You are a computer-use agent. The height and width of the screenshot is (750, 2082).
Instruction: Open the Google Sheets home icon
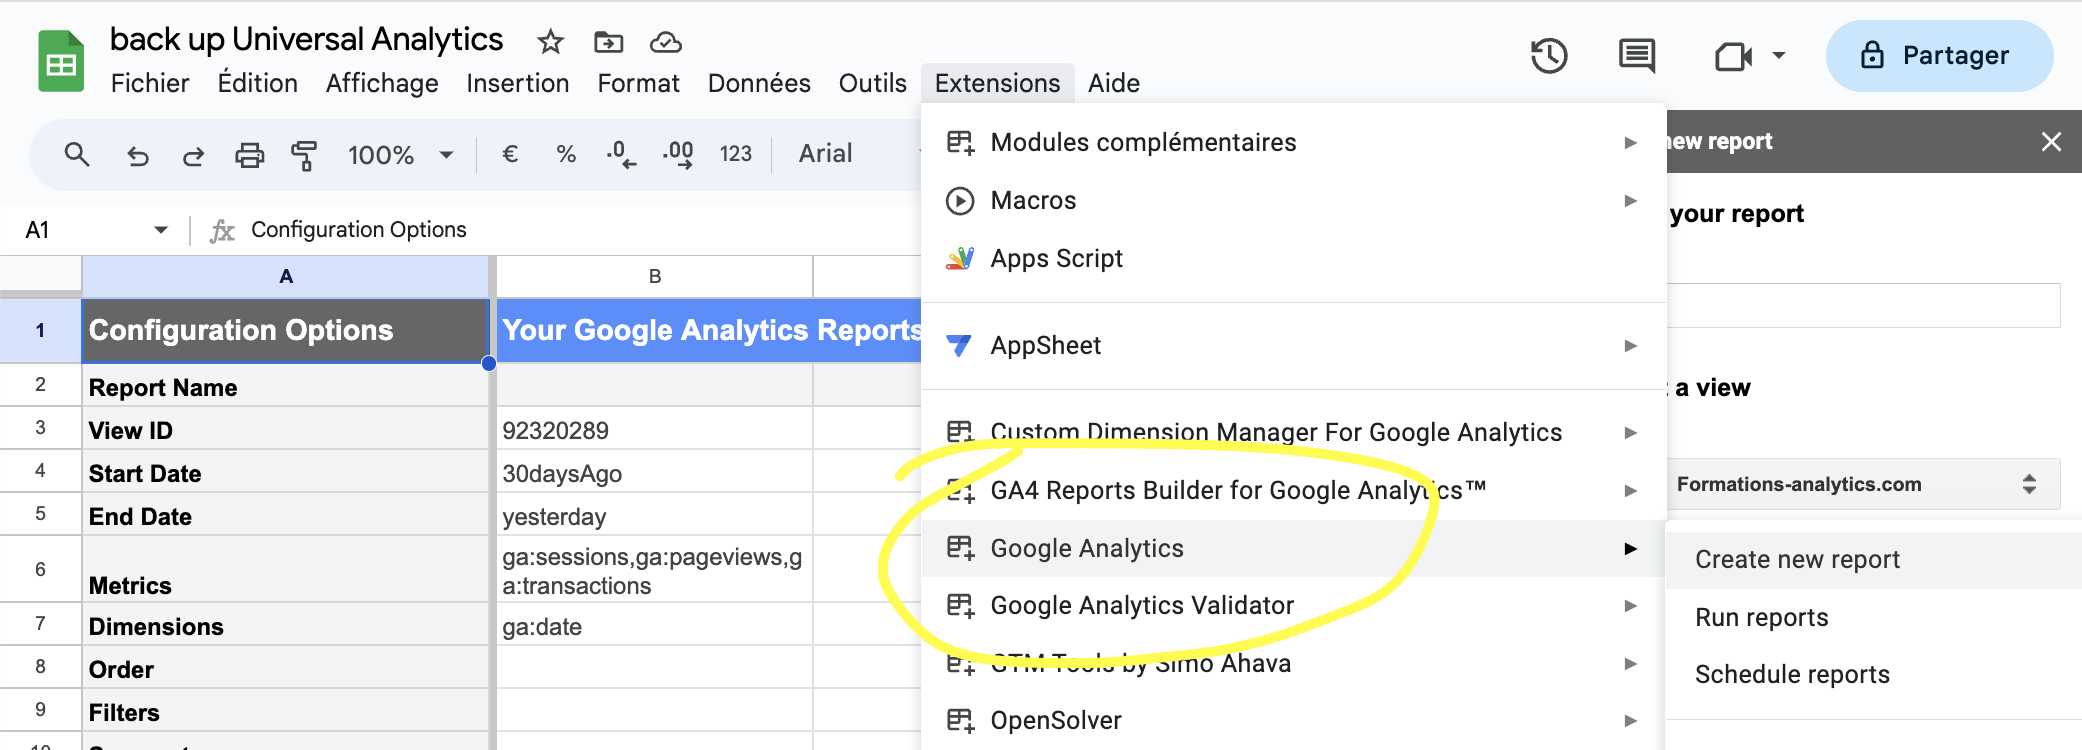pos(61,62)
